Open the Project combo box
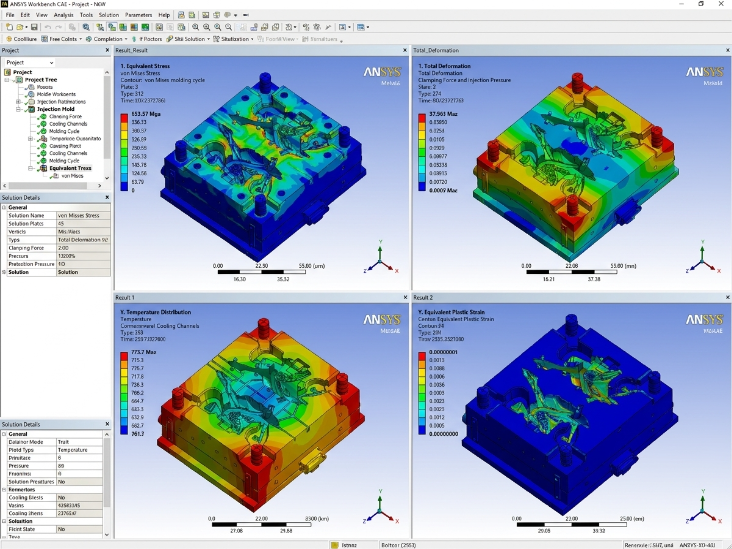This screenshot has height=549, width=732. 29,62
